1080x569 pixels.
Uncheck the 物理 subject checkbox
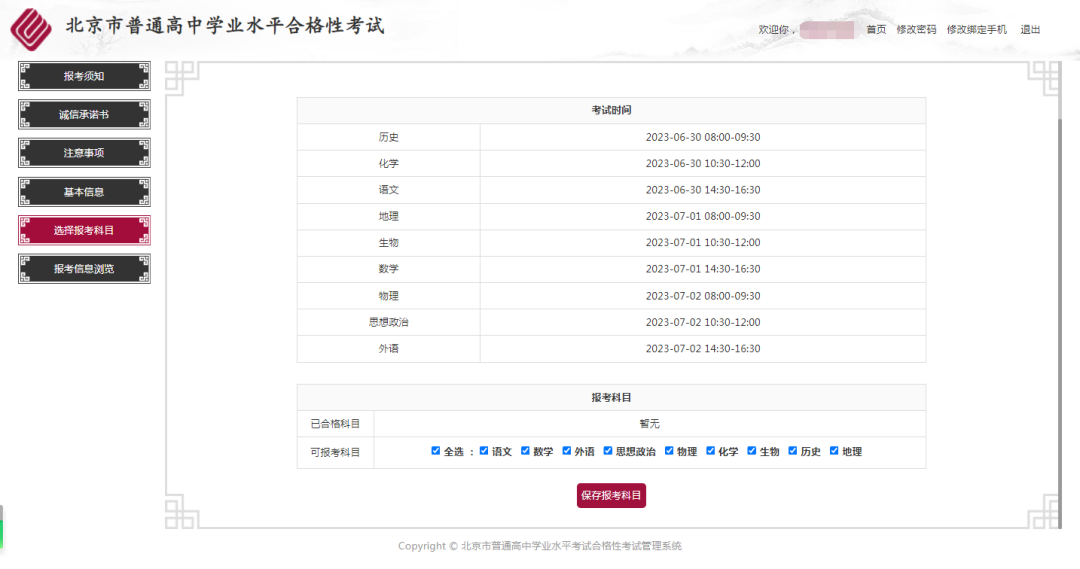point(669,451)
